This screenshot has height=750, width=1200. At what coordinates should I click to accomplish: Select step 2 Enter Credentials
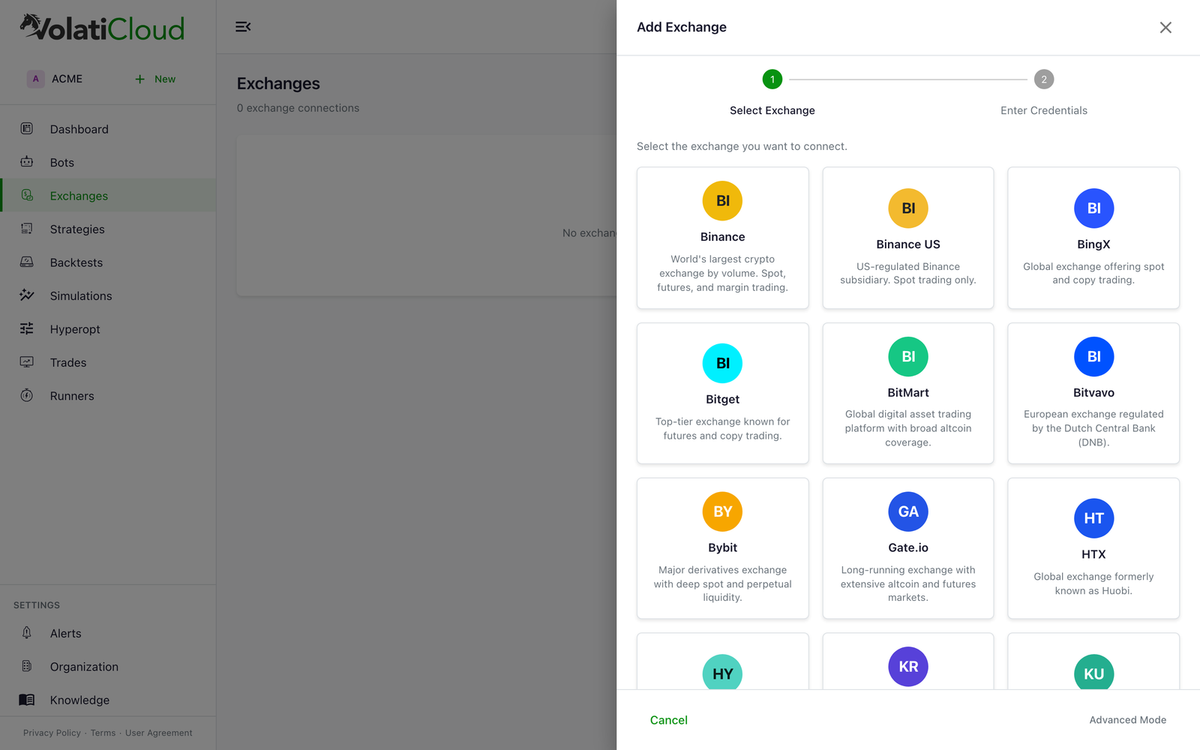(1044, 93)
